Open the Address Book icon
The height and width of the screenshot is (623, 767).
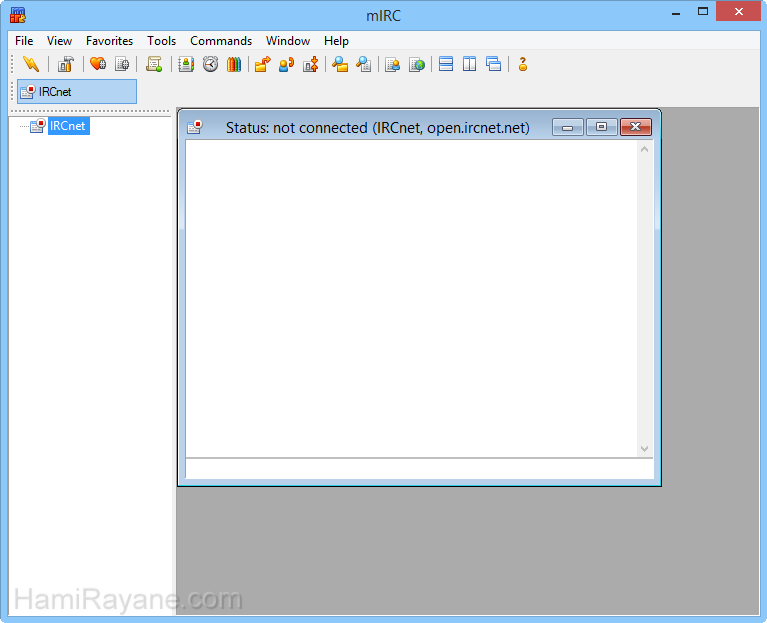[x=186, y=64]
